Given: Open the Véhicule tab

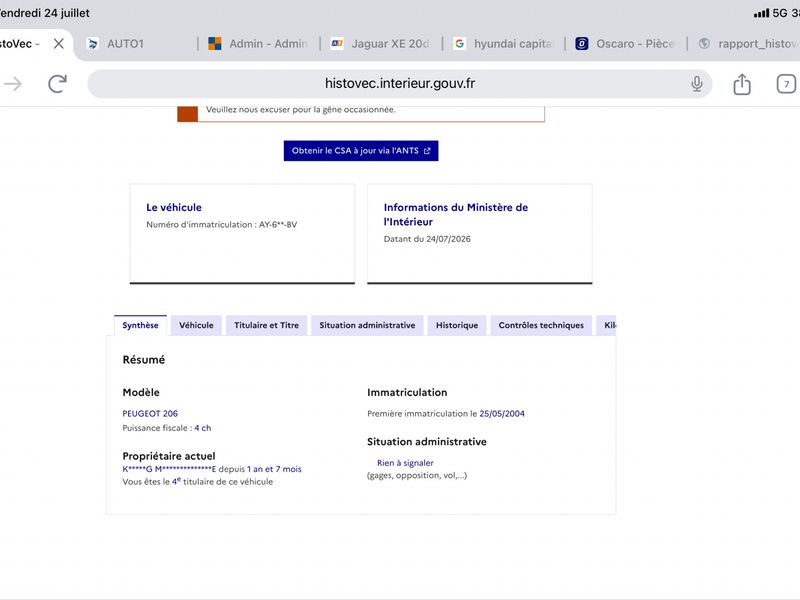Looking at the screenshot, I should [x=196, y=325].
